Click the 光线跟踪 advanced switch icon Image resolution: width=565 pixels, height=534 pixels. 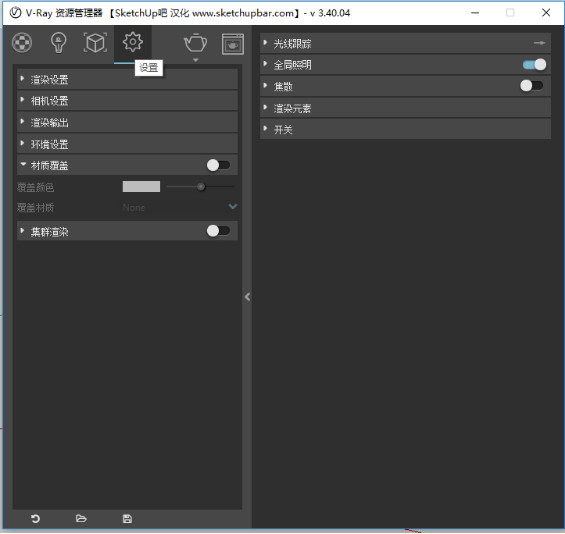[539, 43]
